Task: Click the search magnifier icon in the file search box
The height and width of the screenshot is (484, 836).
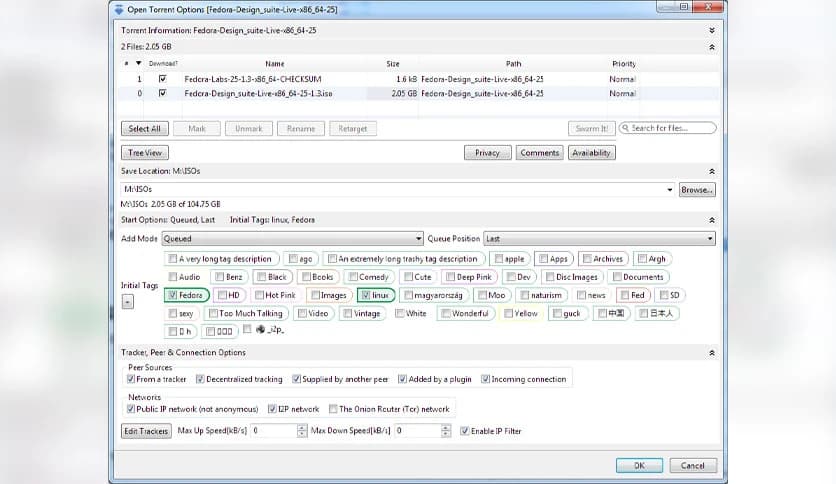Action: click(x=625, y=128)
